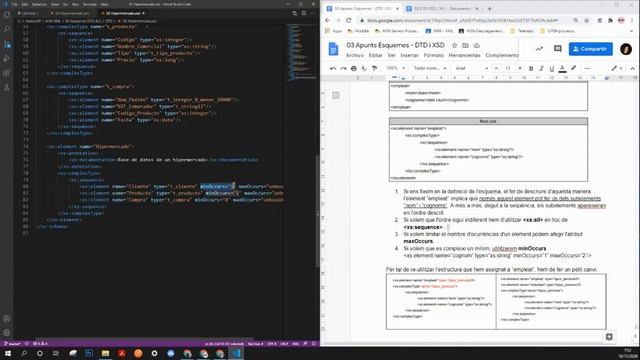
Task: Open the Archivo menu in Google Docs
Action: click(355, 55)
